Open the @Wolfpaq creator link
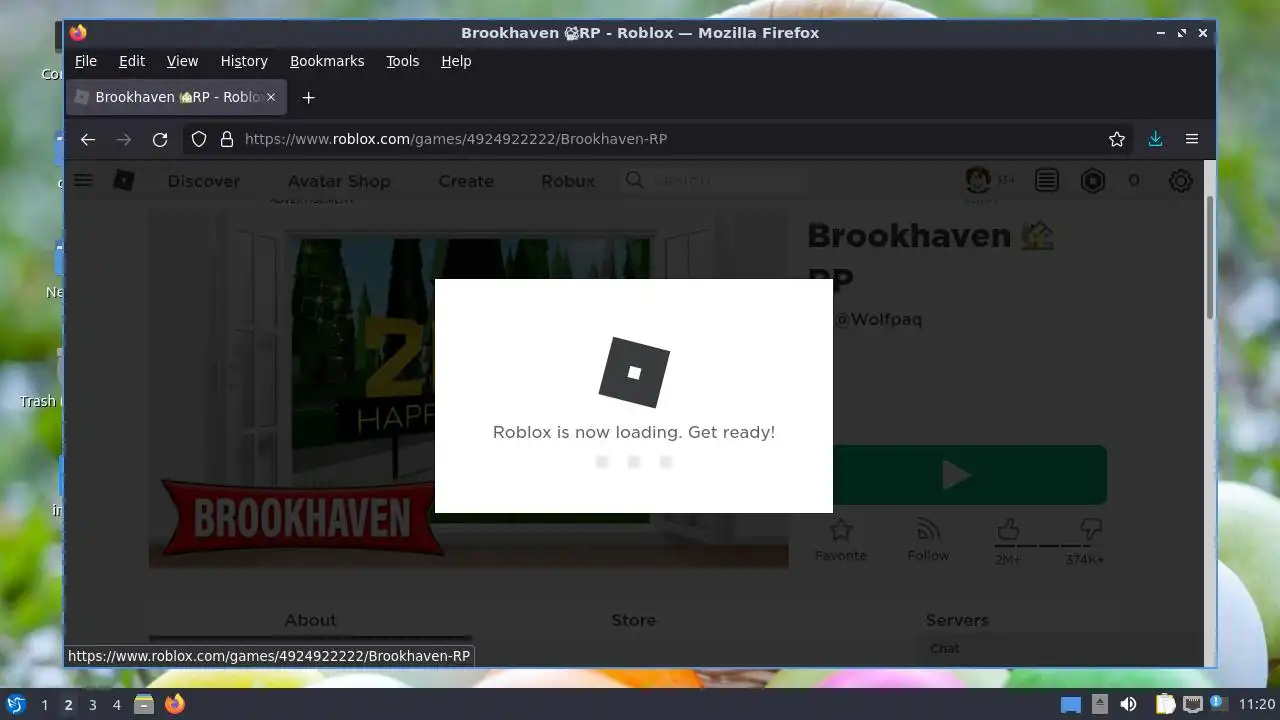 [878, 319]
